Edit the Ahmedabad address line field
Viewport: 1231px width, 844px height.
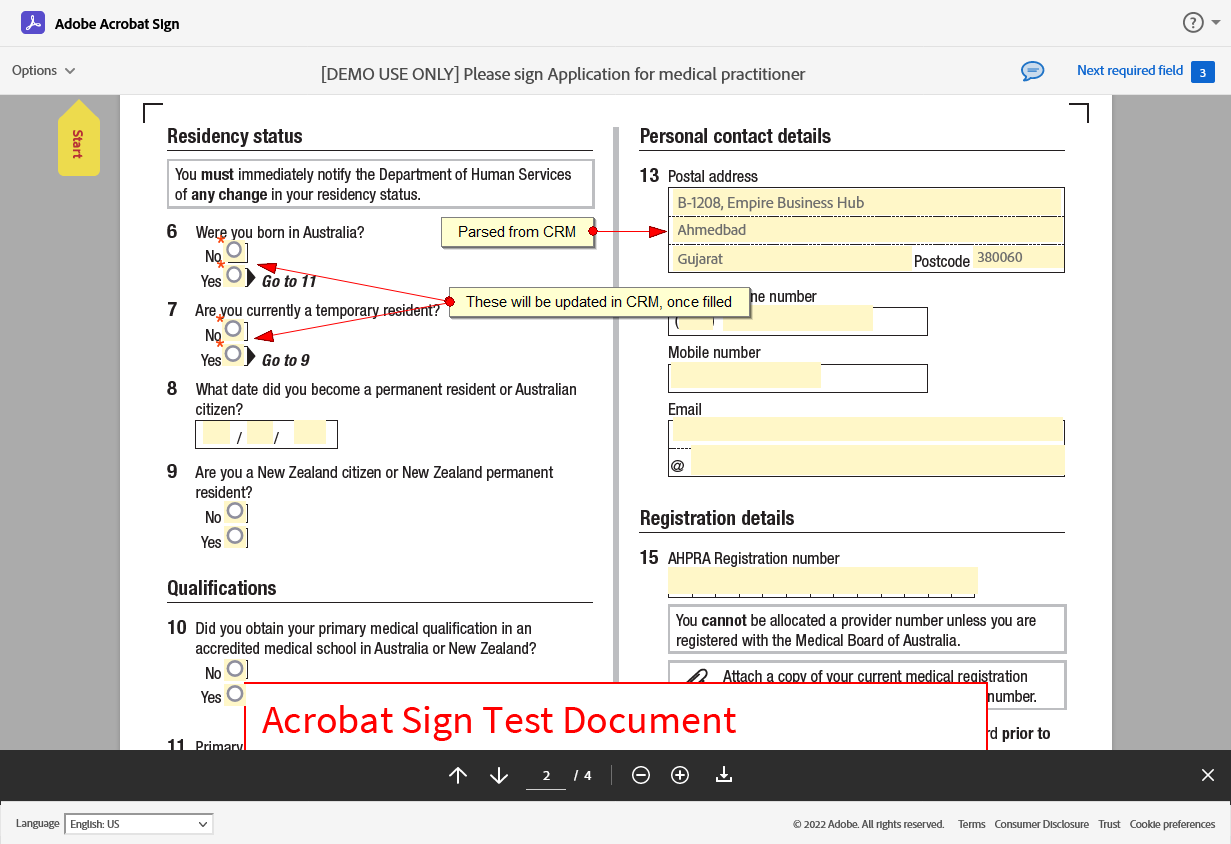click(866, 230)
